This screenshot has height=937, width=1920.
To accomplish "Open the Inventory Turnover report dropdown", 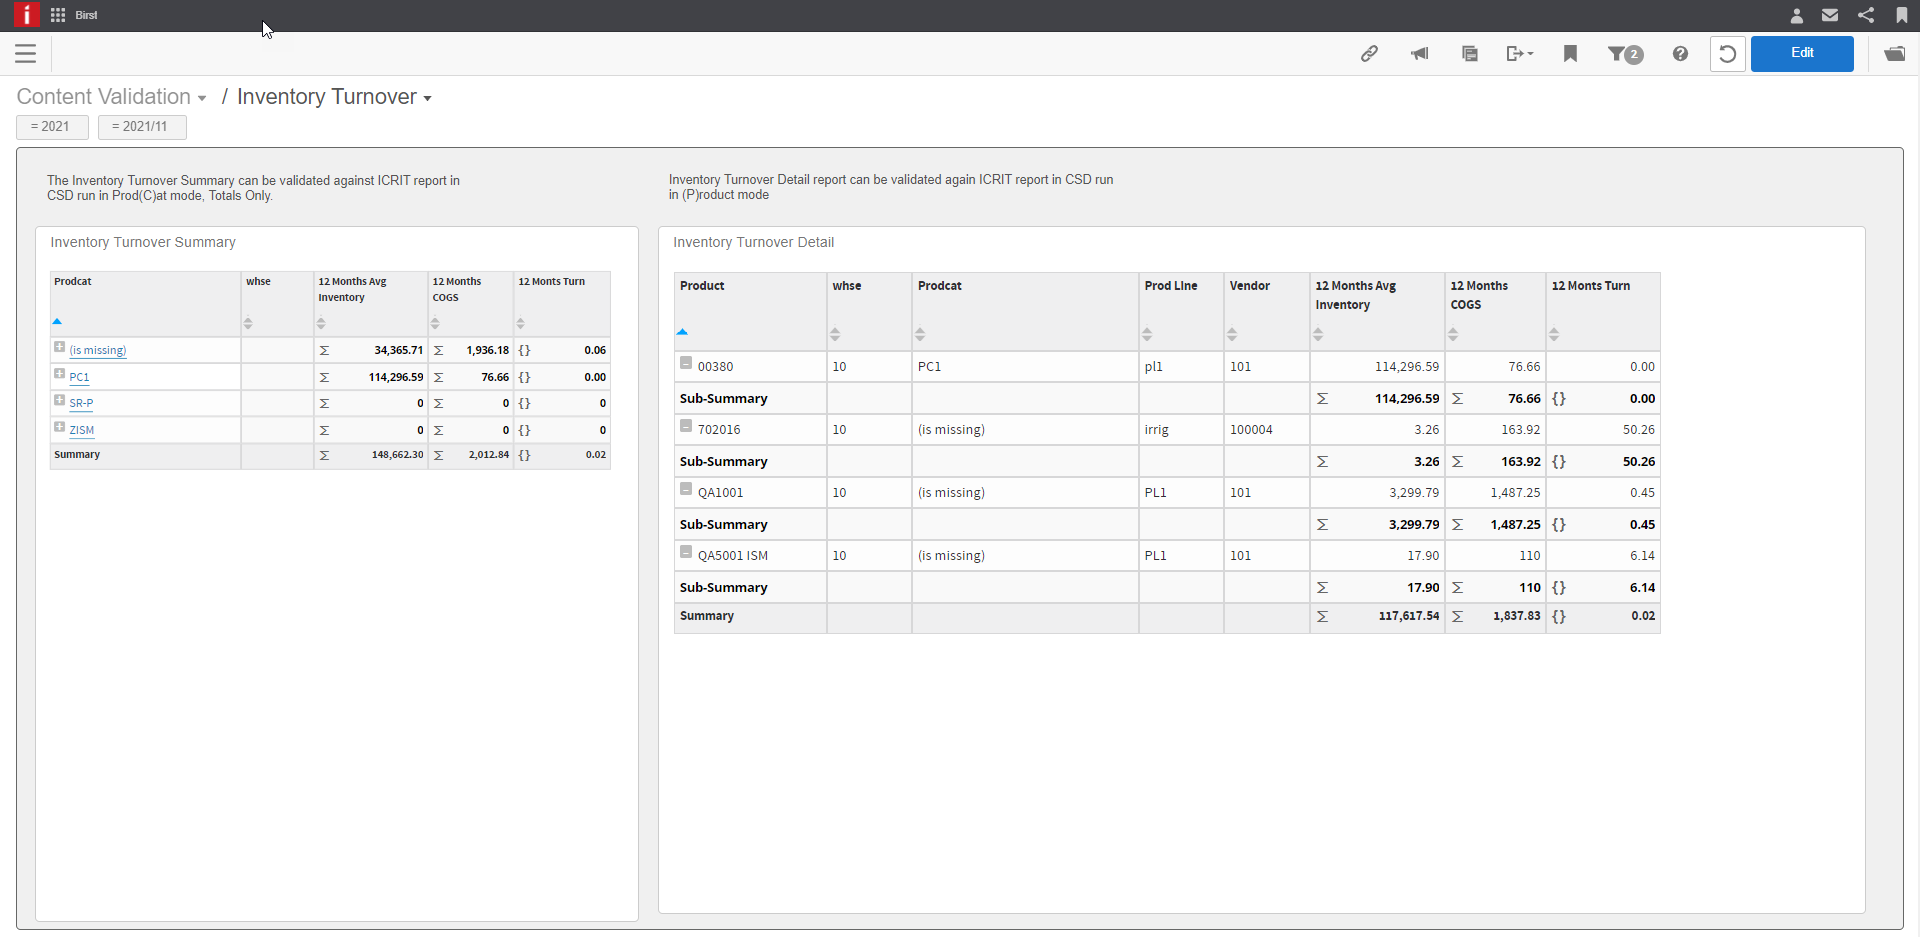I will click(428, 97).
